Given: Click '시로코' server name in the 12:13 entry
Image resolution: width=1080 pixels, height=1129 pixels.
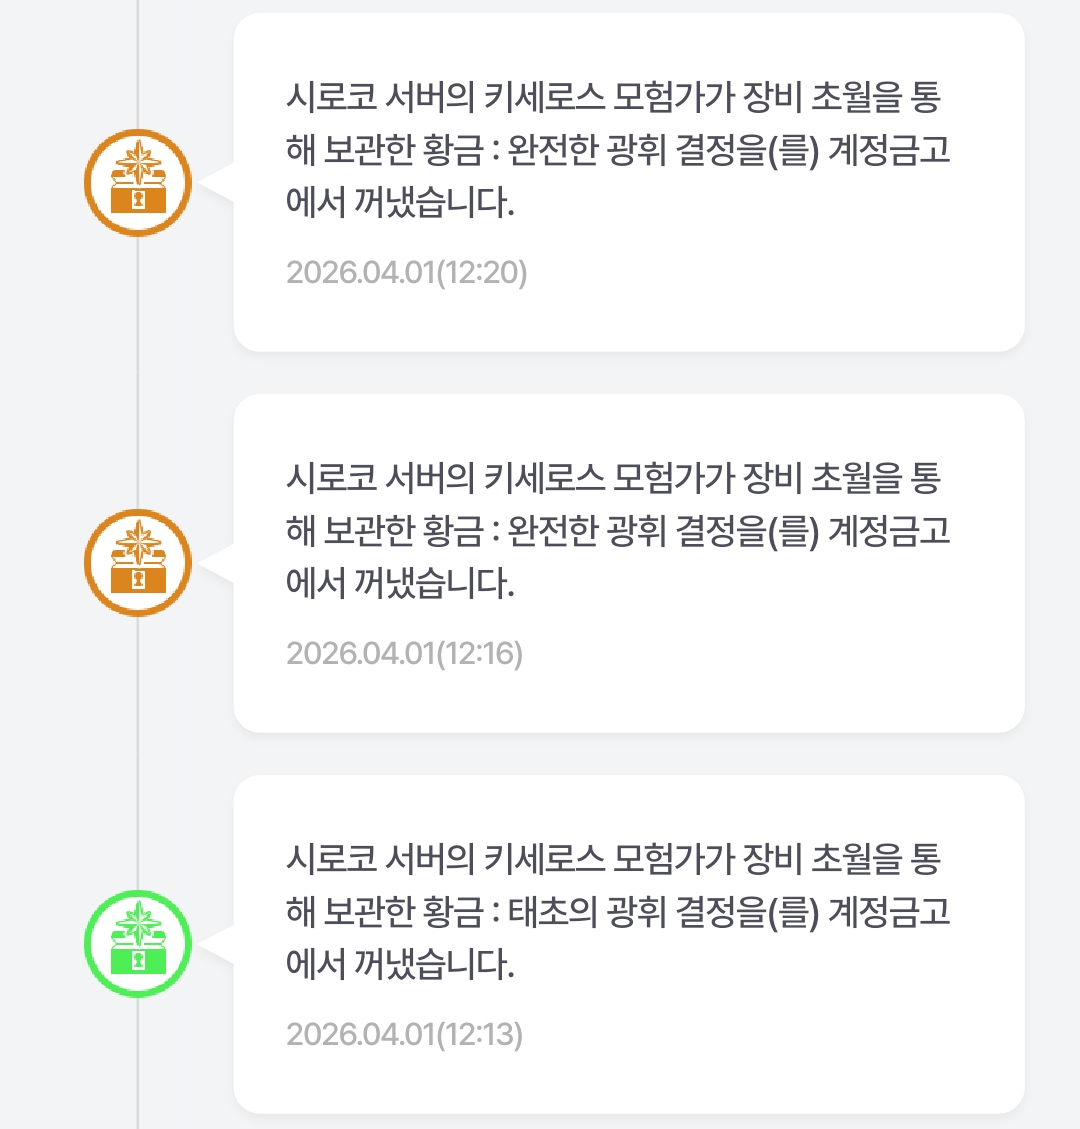Looking at the screenshot, I should coord(331,860).
